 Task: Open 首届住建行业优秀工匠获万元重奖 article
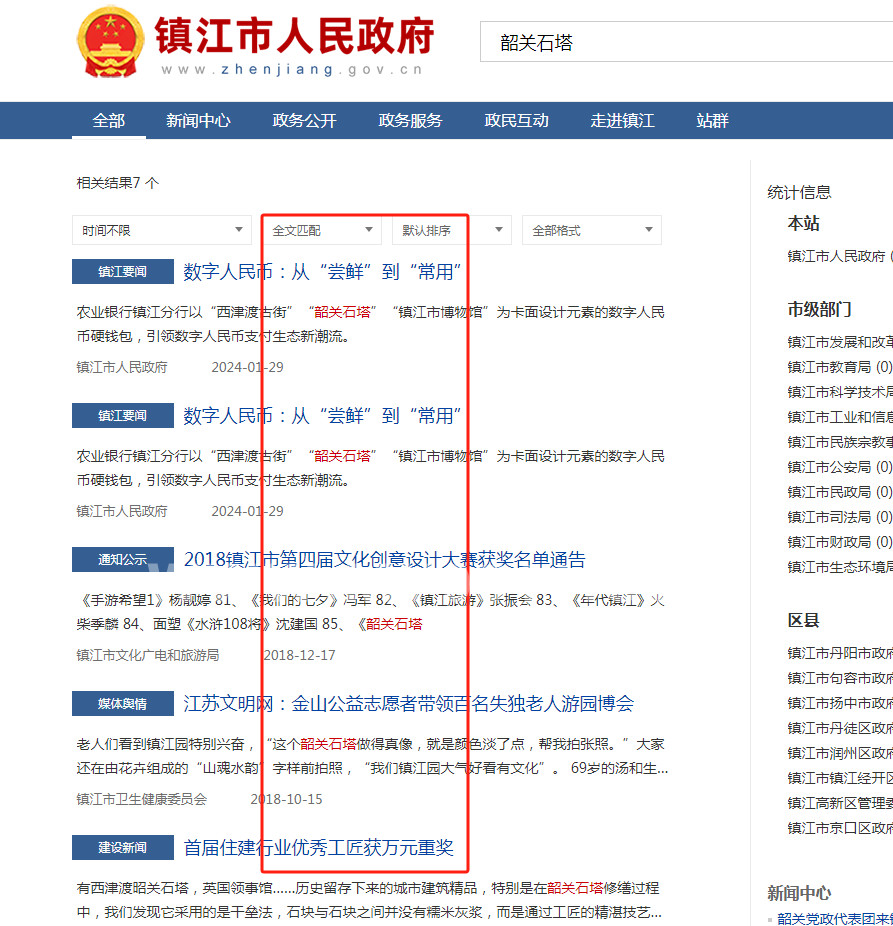pos(318,848)
